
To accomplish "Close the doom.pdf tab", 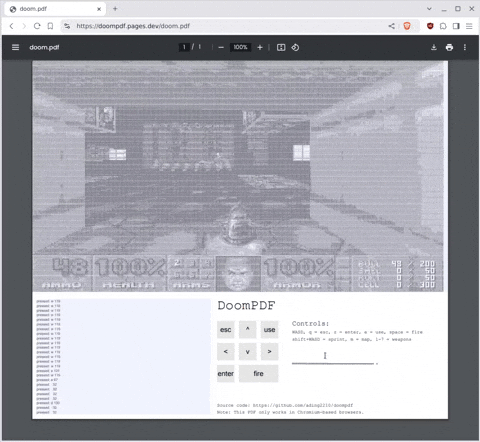I will pos(99,9).
